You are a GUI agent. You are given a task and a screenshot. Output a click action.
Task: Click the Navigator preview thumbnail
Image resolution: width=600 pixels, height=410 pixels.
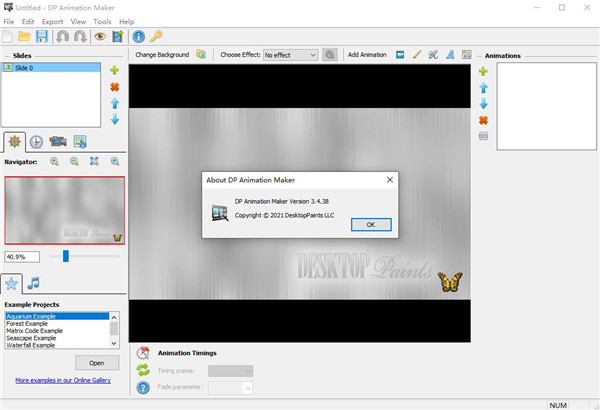pyautogui.click(x=65, y=210)
